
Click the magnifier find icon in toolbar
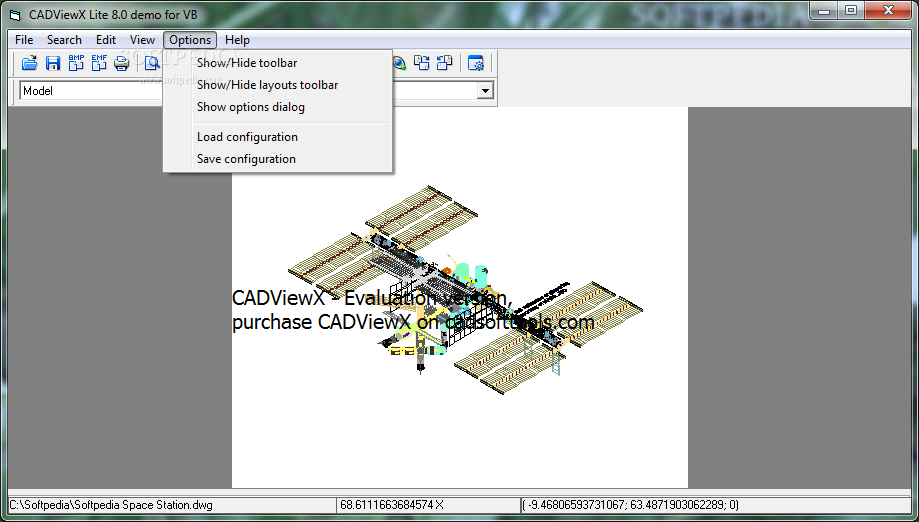click(152, 63)
